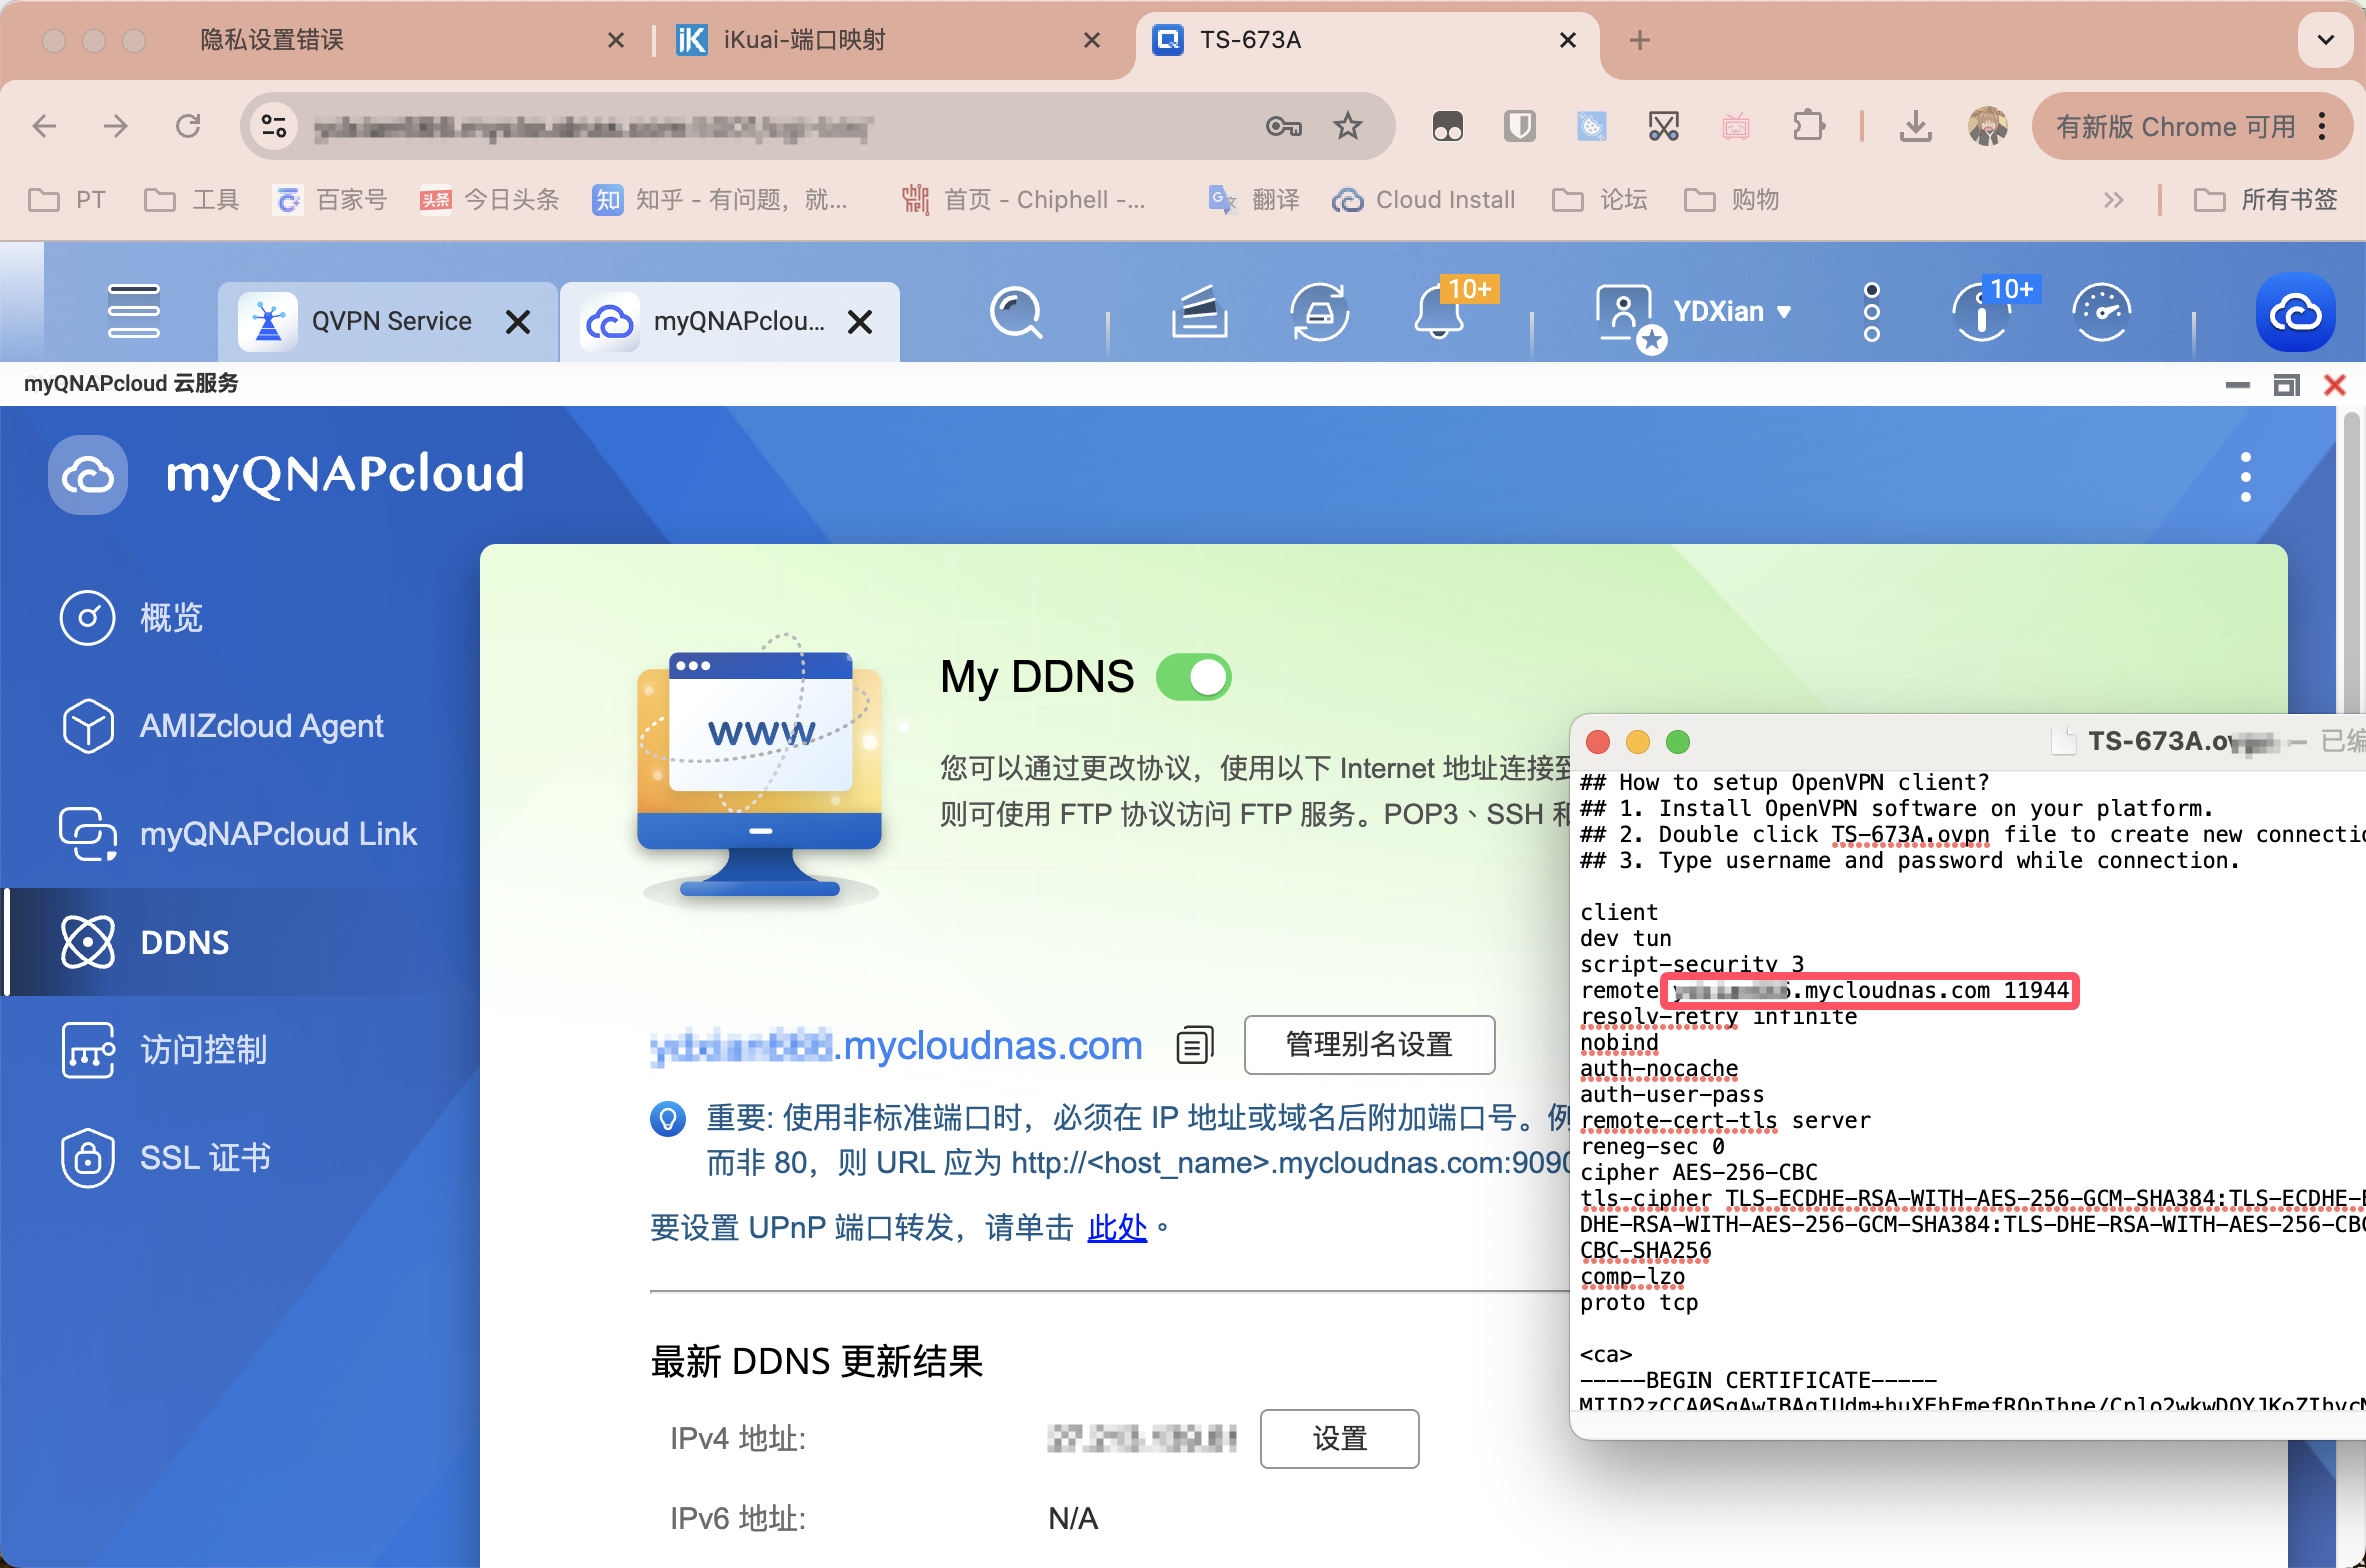This screenshot has width=2366, height=1568.
Task: Open the QTS main menu hamburger icon
Action: pos(134,313)
